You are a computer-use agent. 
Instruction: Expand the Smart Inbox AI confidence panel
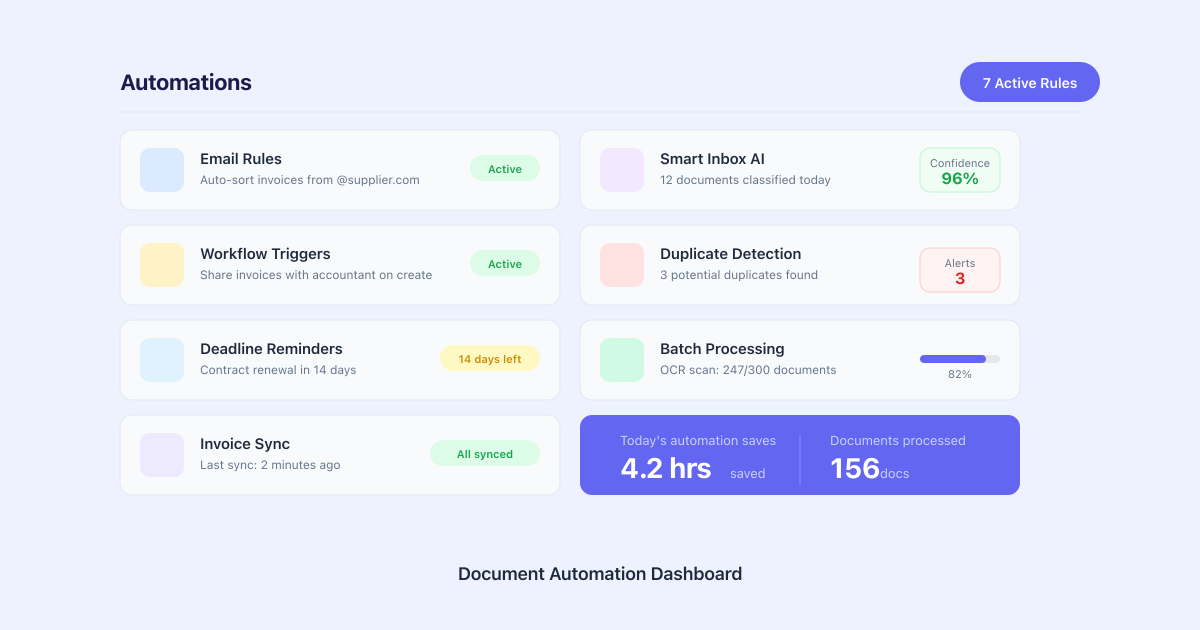960,170
